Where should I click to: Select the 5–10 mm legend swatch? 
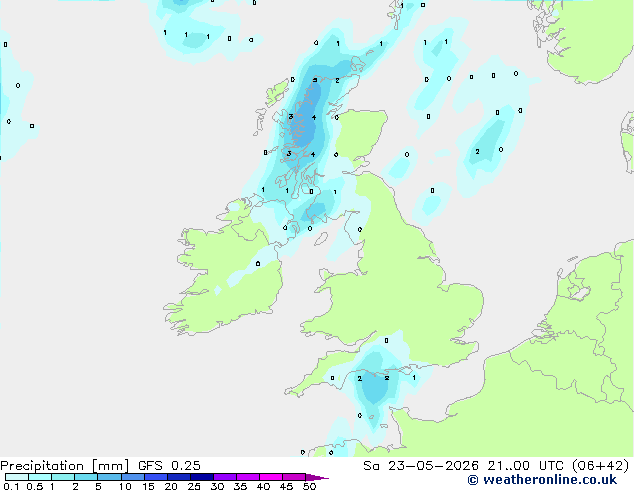click(x=109, y=477)
